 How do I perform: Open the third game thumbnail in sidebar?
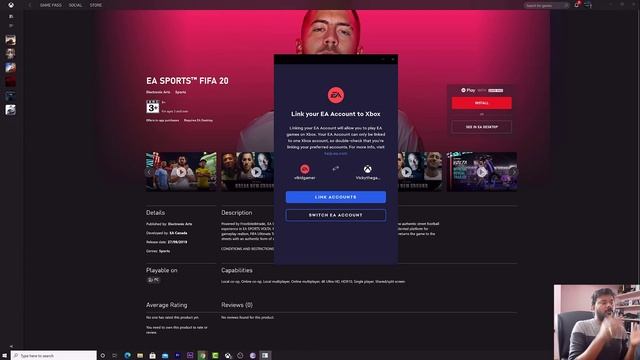(11, 67)
